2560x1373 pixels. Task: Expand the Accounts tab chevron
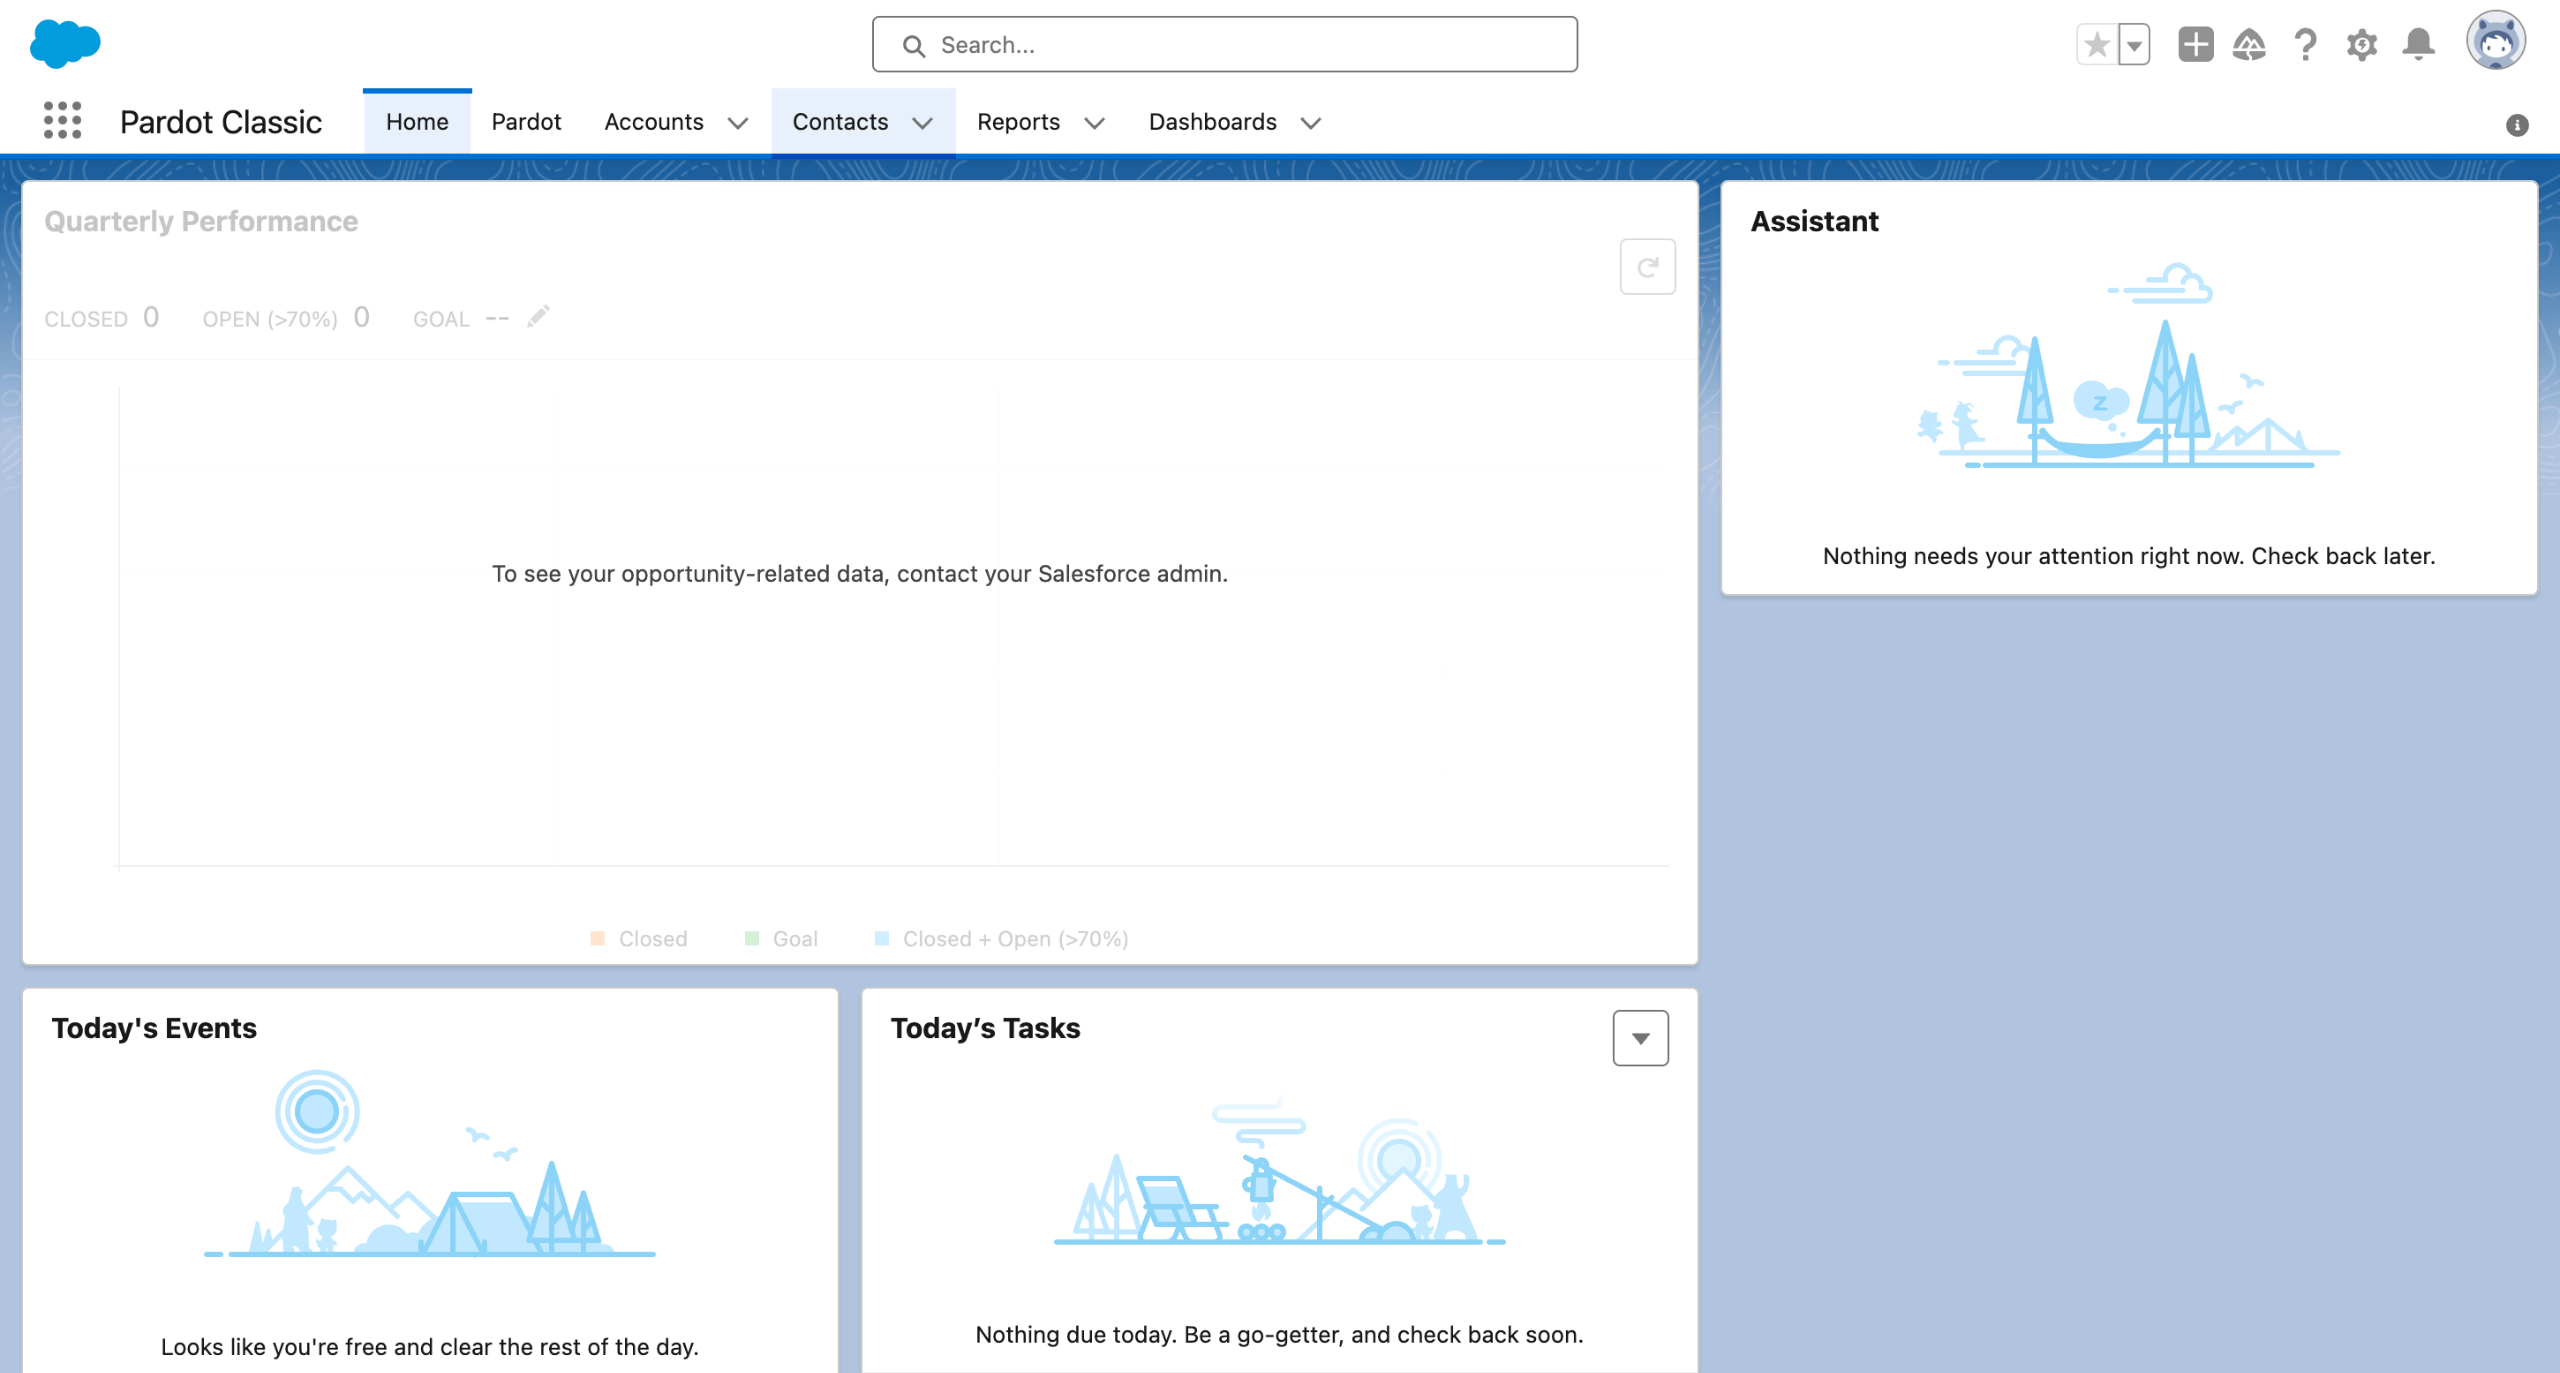[x=738, y=123]
